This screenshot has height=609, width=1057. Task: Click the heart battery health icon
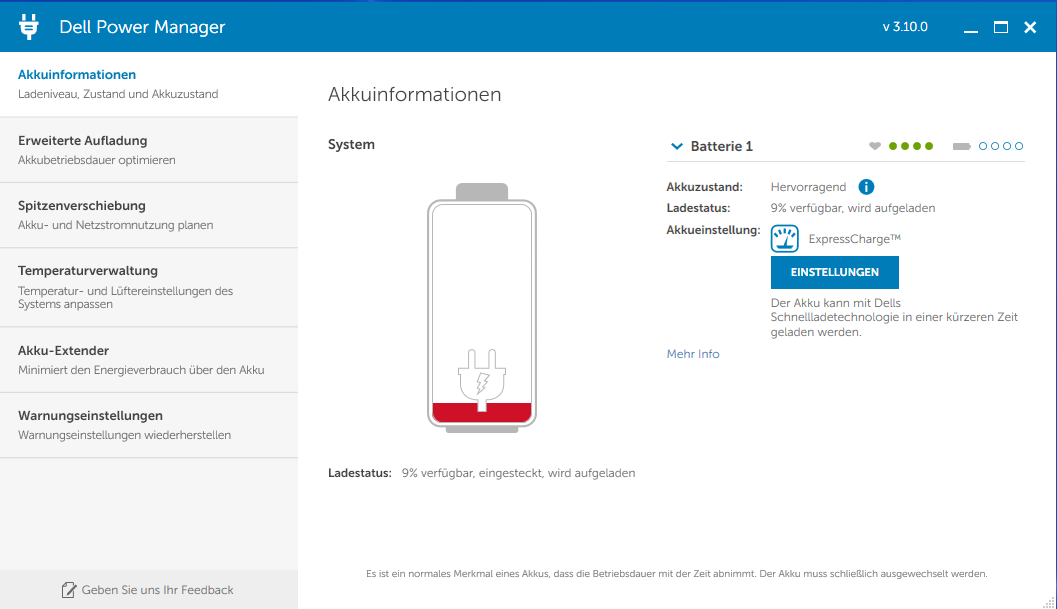tap(875, 146)
